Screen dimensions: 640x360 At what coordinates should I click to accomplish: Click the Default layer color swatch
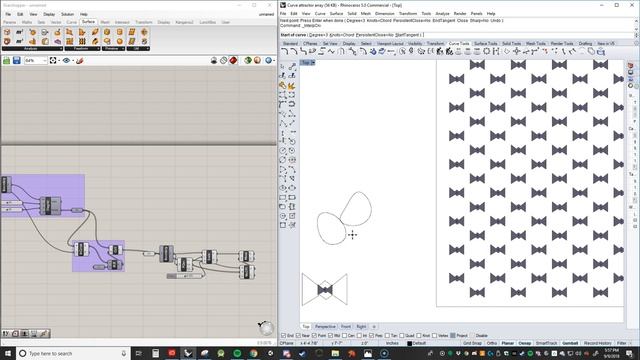[x=409, y=343]
